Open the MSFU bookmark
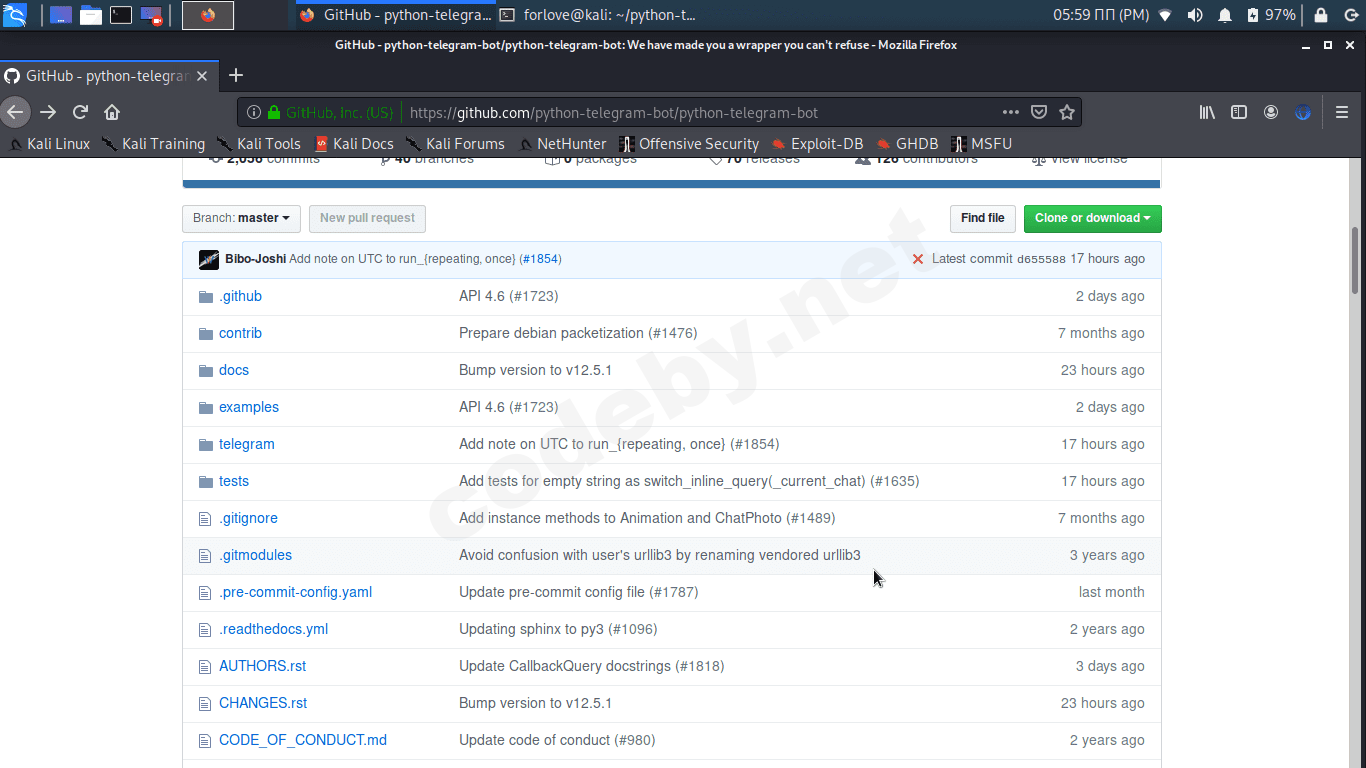 pos(981,144)
